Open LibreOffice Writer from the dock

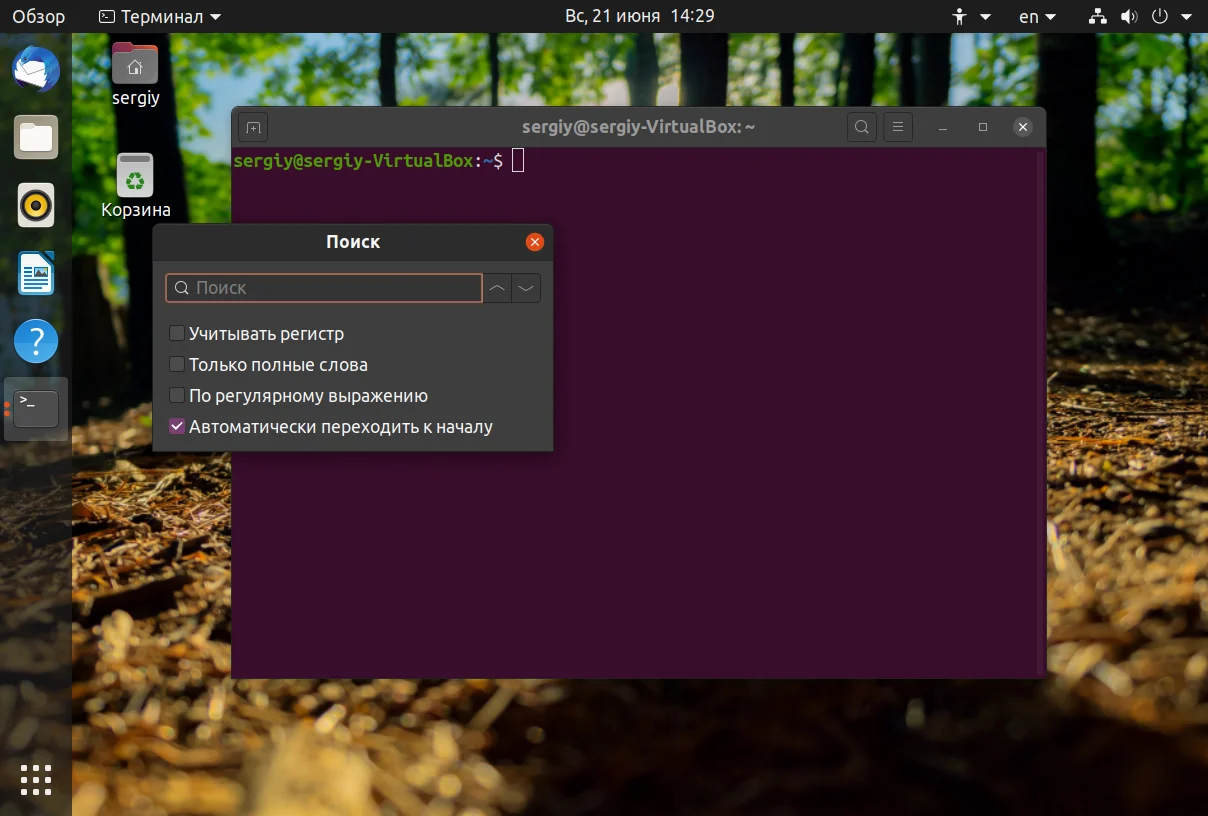(36, 273)
